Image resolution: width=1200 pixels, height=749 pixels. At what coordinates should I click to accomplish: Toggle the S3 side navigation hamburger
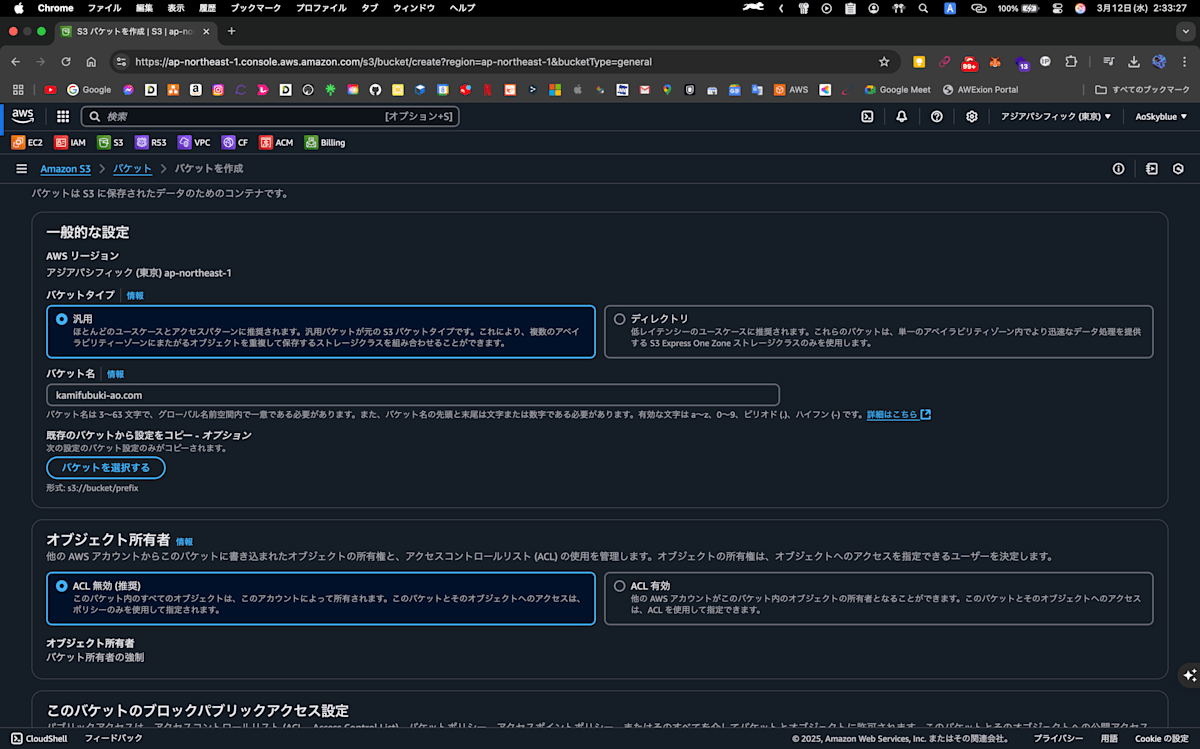point(21,169)
